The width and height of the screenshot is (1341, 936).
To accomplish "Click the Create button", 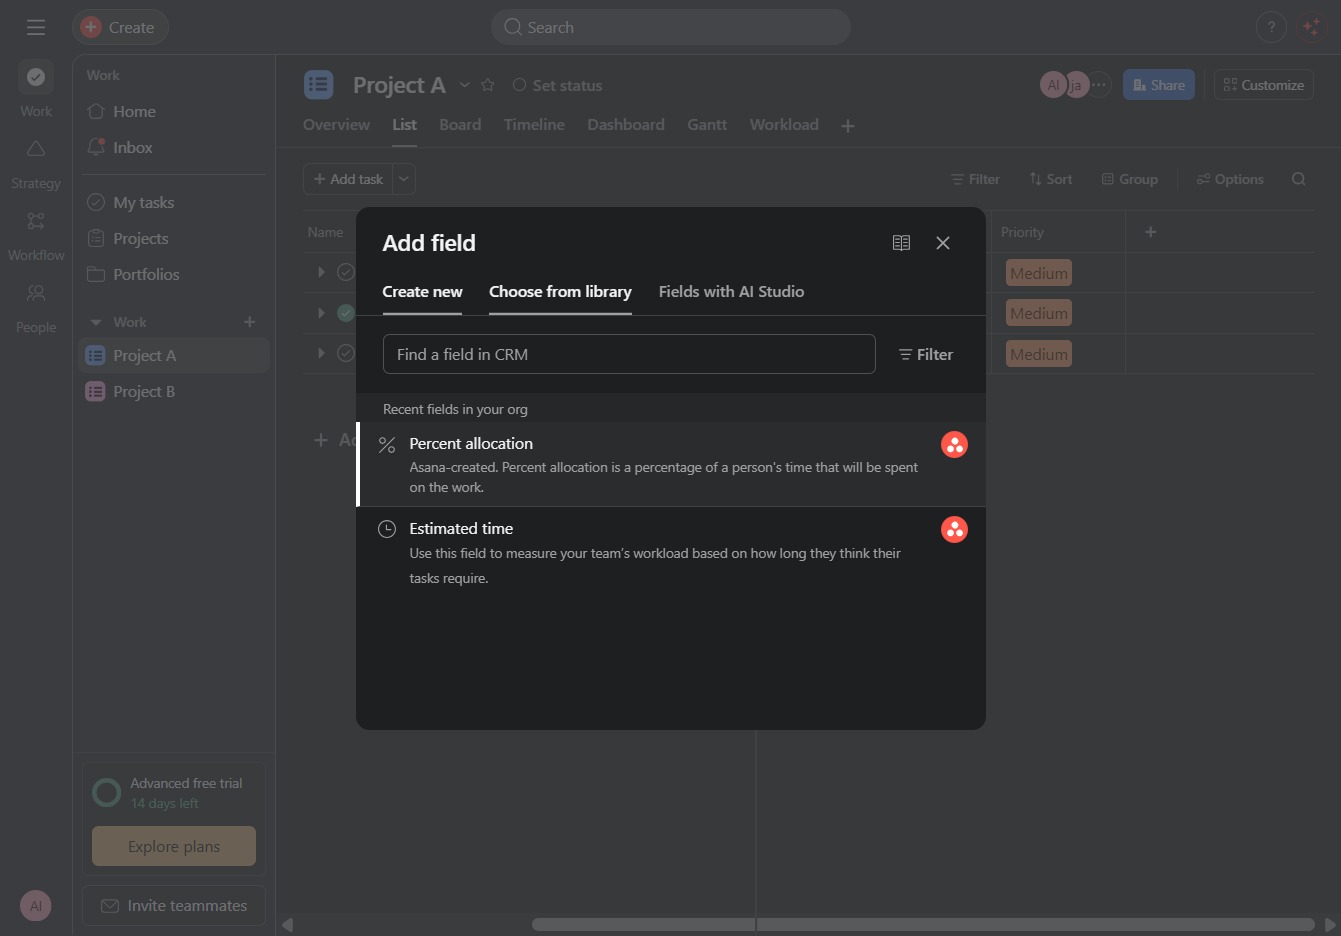I will (x=120, y=27).
